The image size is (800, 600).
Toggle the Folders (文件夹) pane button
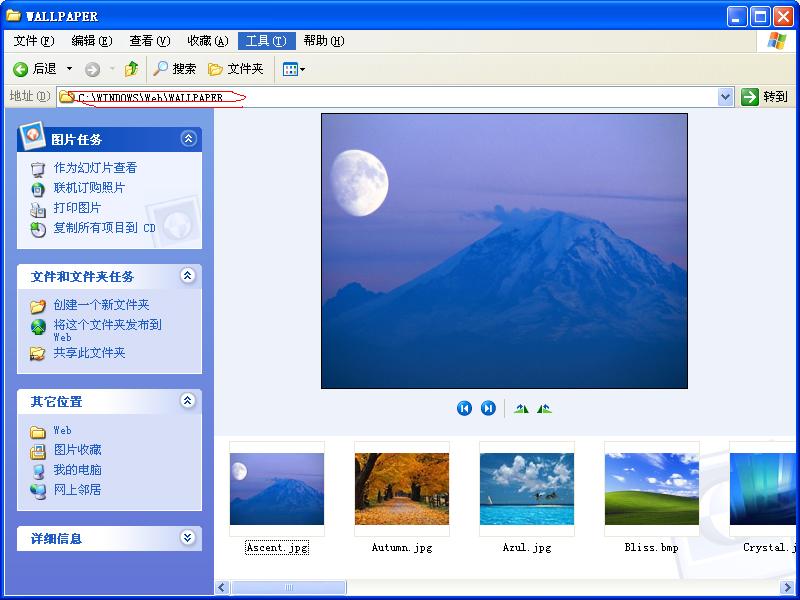pos(236,69)
